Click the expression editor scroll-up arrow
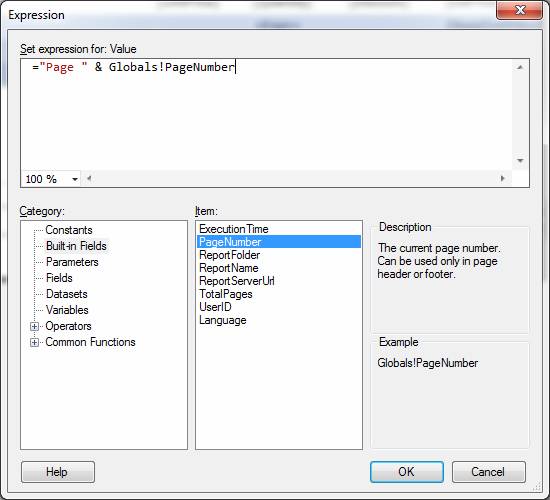550x500 pixels. click(520, 67)
